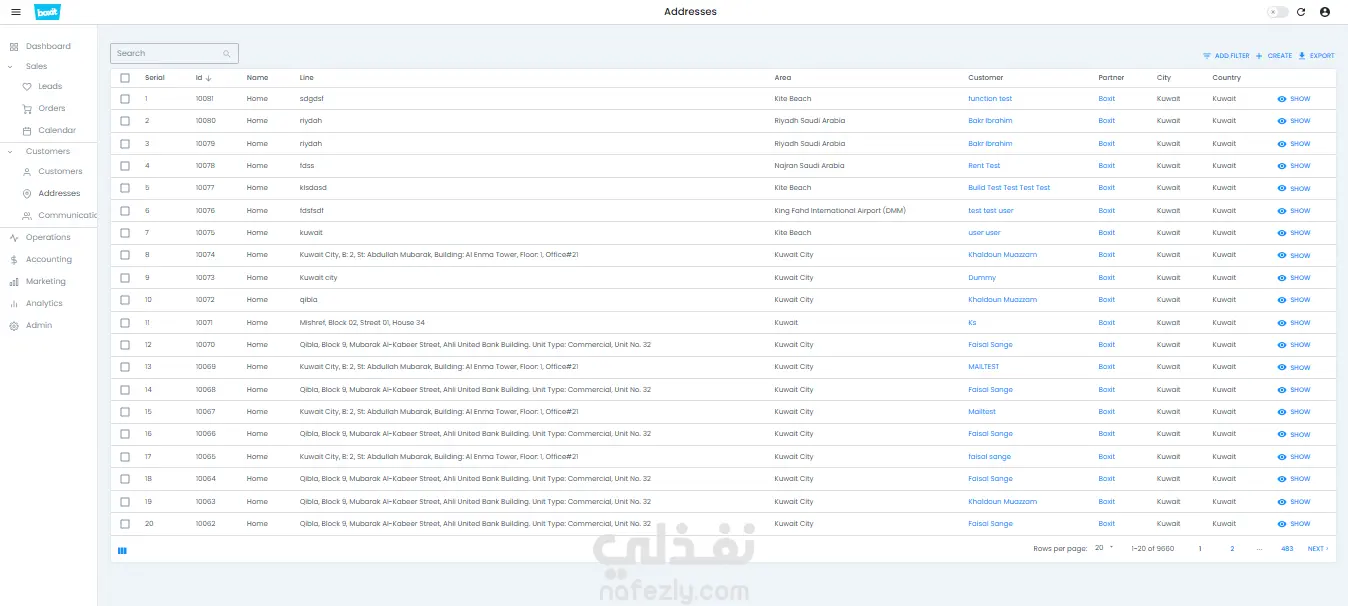Click the Accounting dollar icon
This screenshot has height=606, width=1348.
pos(14,260)
